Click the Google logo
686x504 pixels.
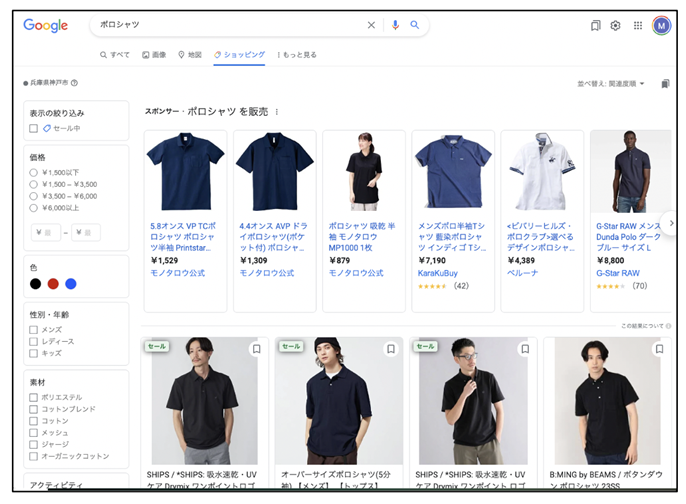click(46, 25)
